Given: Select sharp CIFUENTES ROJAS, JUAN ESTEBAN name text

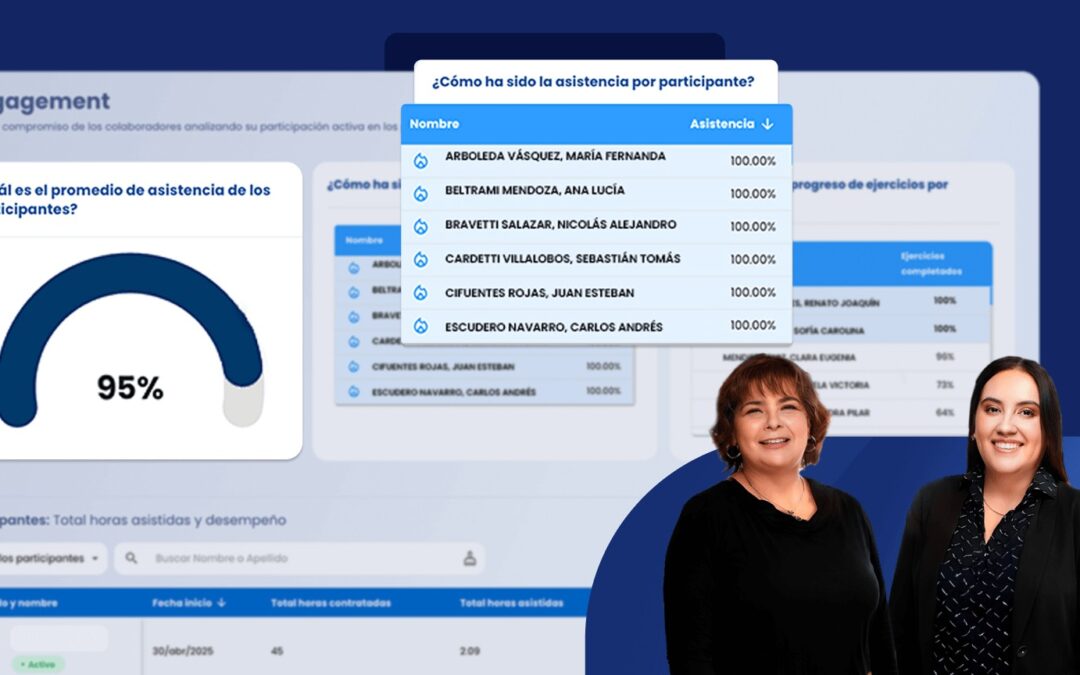Looking at the screenshot, I should click(539, 293).
